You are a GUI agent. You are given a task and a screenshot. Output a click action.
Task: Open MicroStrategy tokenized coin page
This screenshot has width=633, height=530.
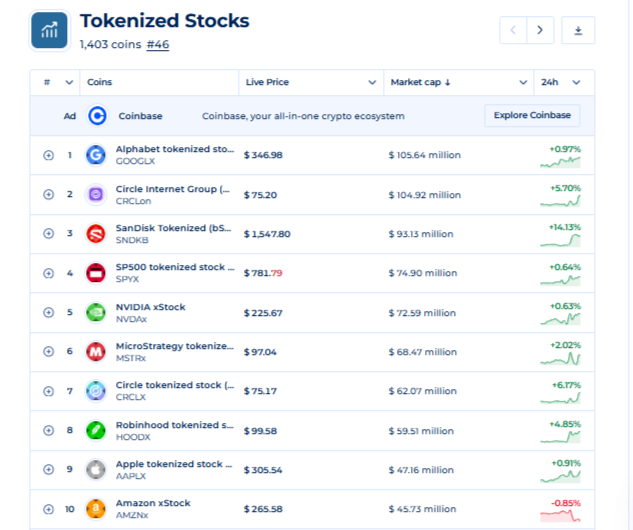[x=175, y=346]
